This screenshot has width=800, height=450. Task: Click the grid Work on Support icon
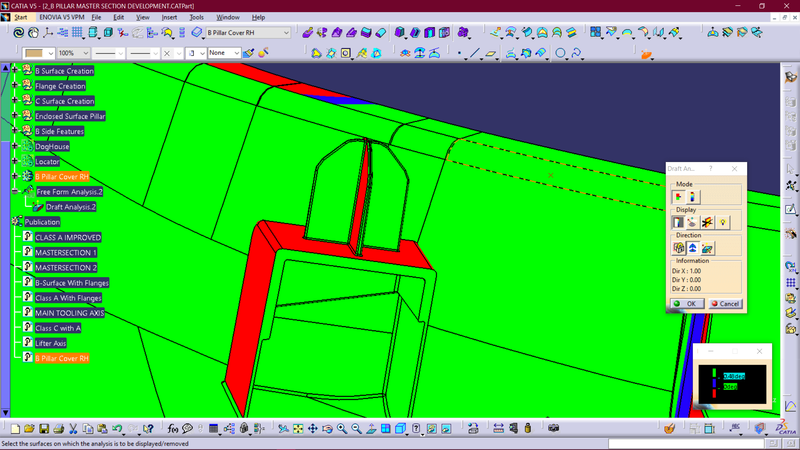[77, 33]
